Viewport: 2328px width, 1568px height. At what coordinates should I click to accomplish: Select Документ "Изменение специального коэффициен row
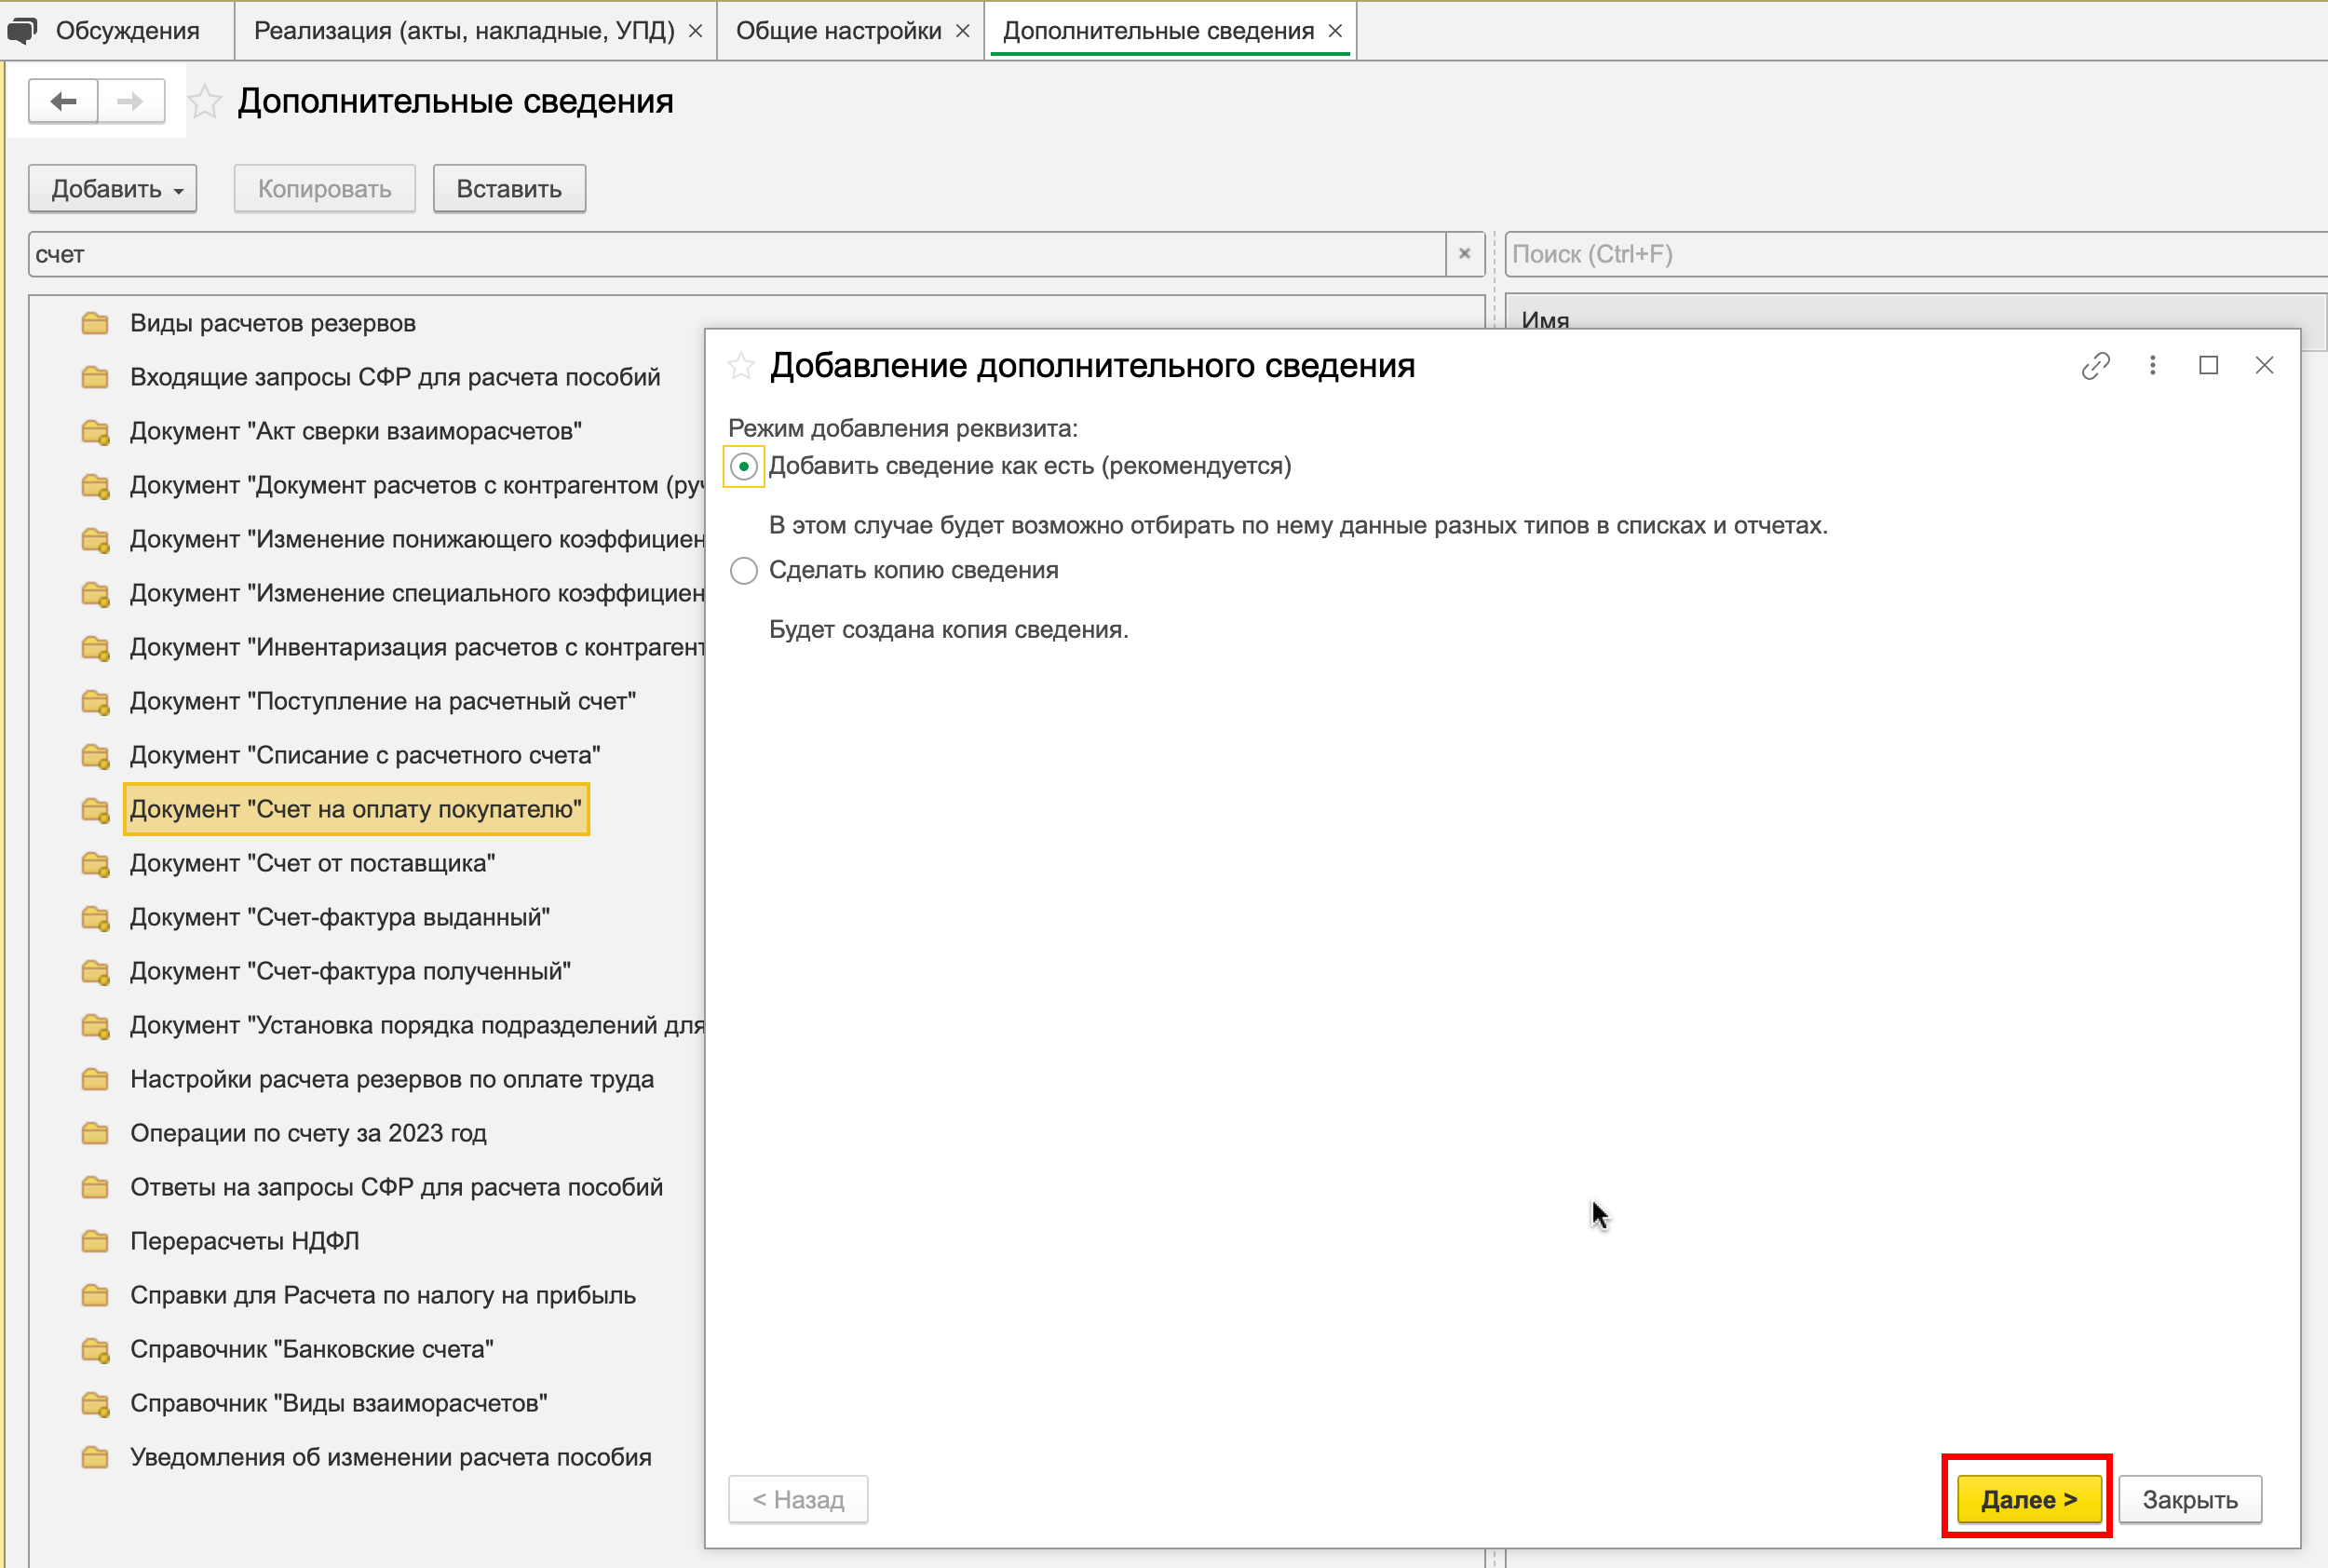coord(417,593)
